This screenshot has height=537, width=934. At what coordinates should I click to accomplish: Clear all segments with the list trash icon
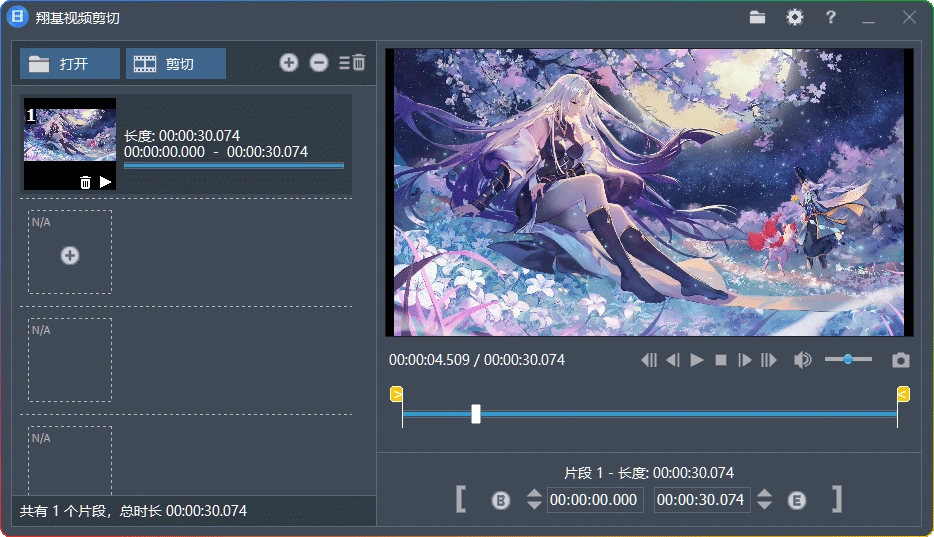pos(353,63)
